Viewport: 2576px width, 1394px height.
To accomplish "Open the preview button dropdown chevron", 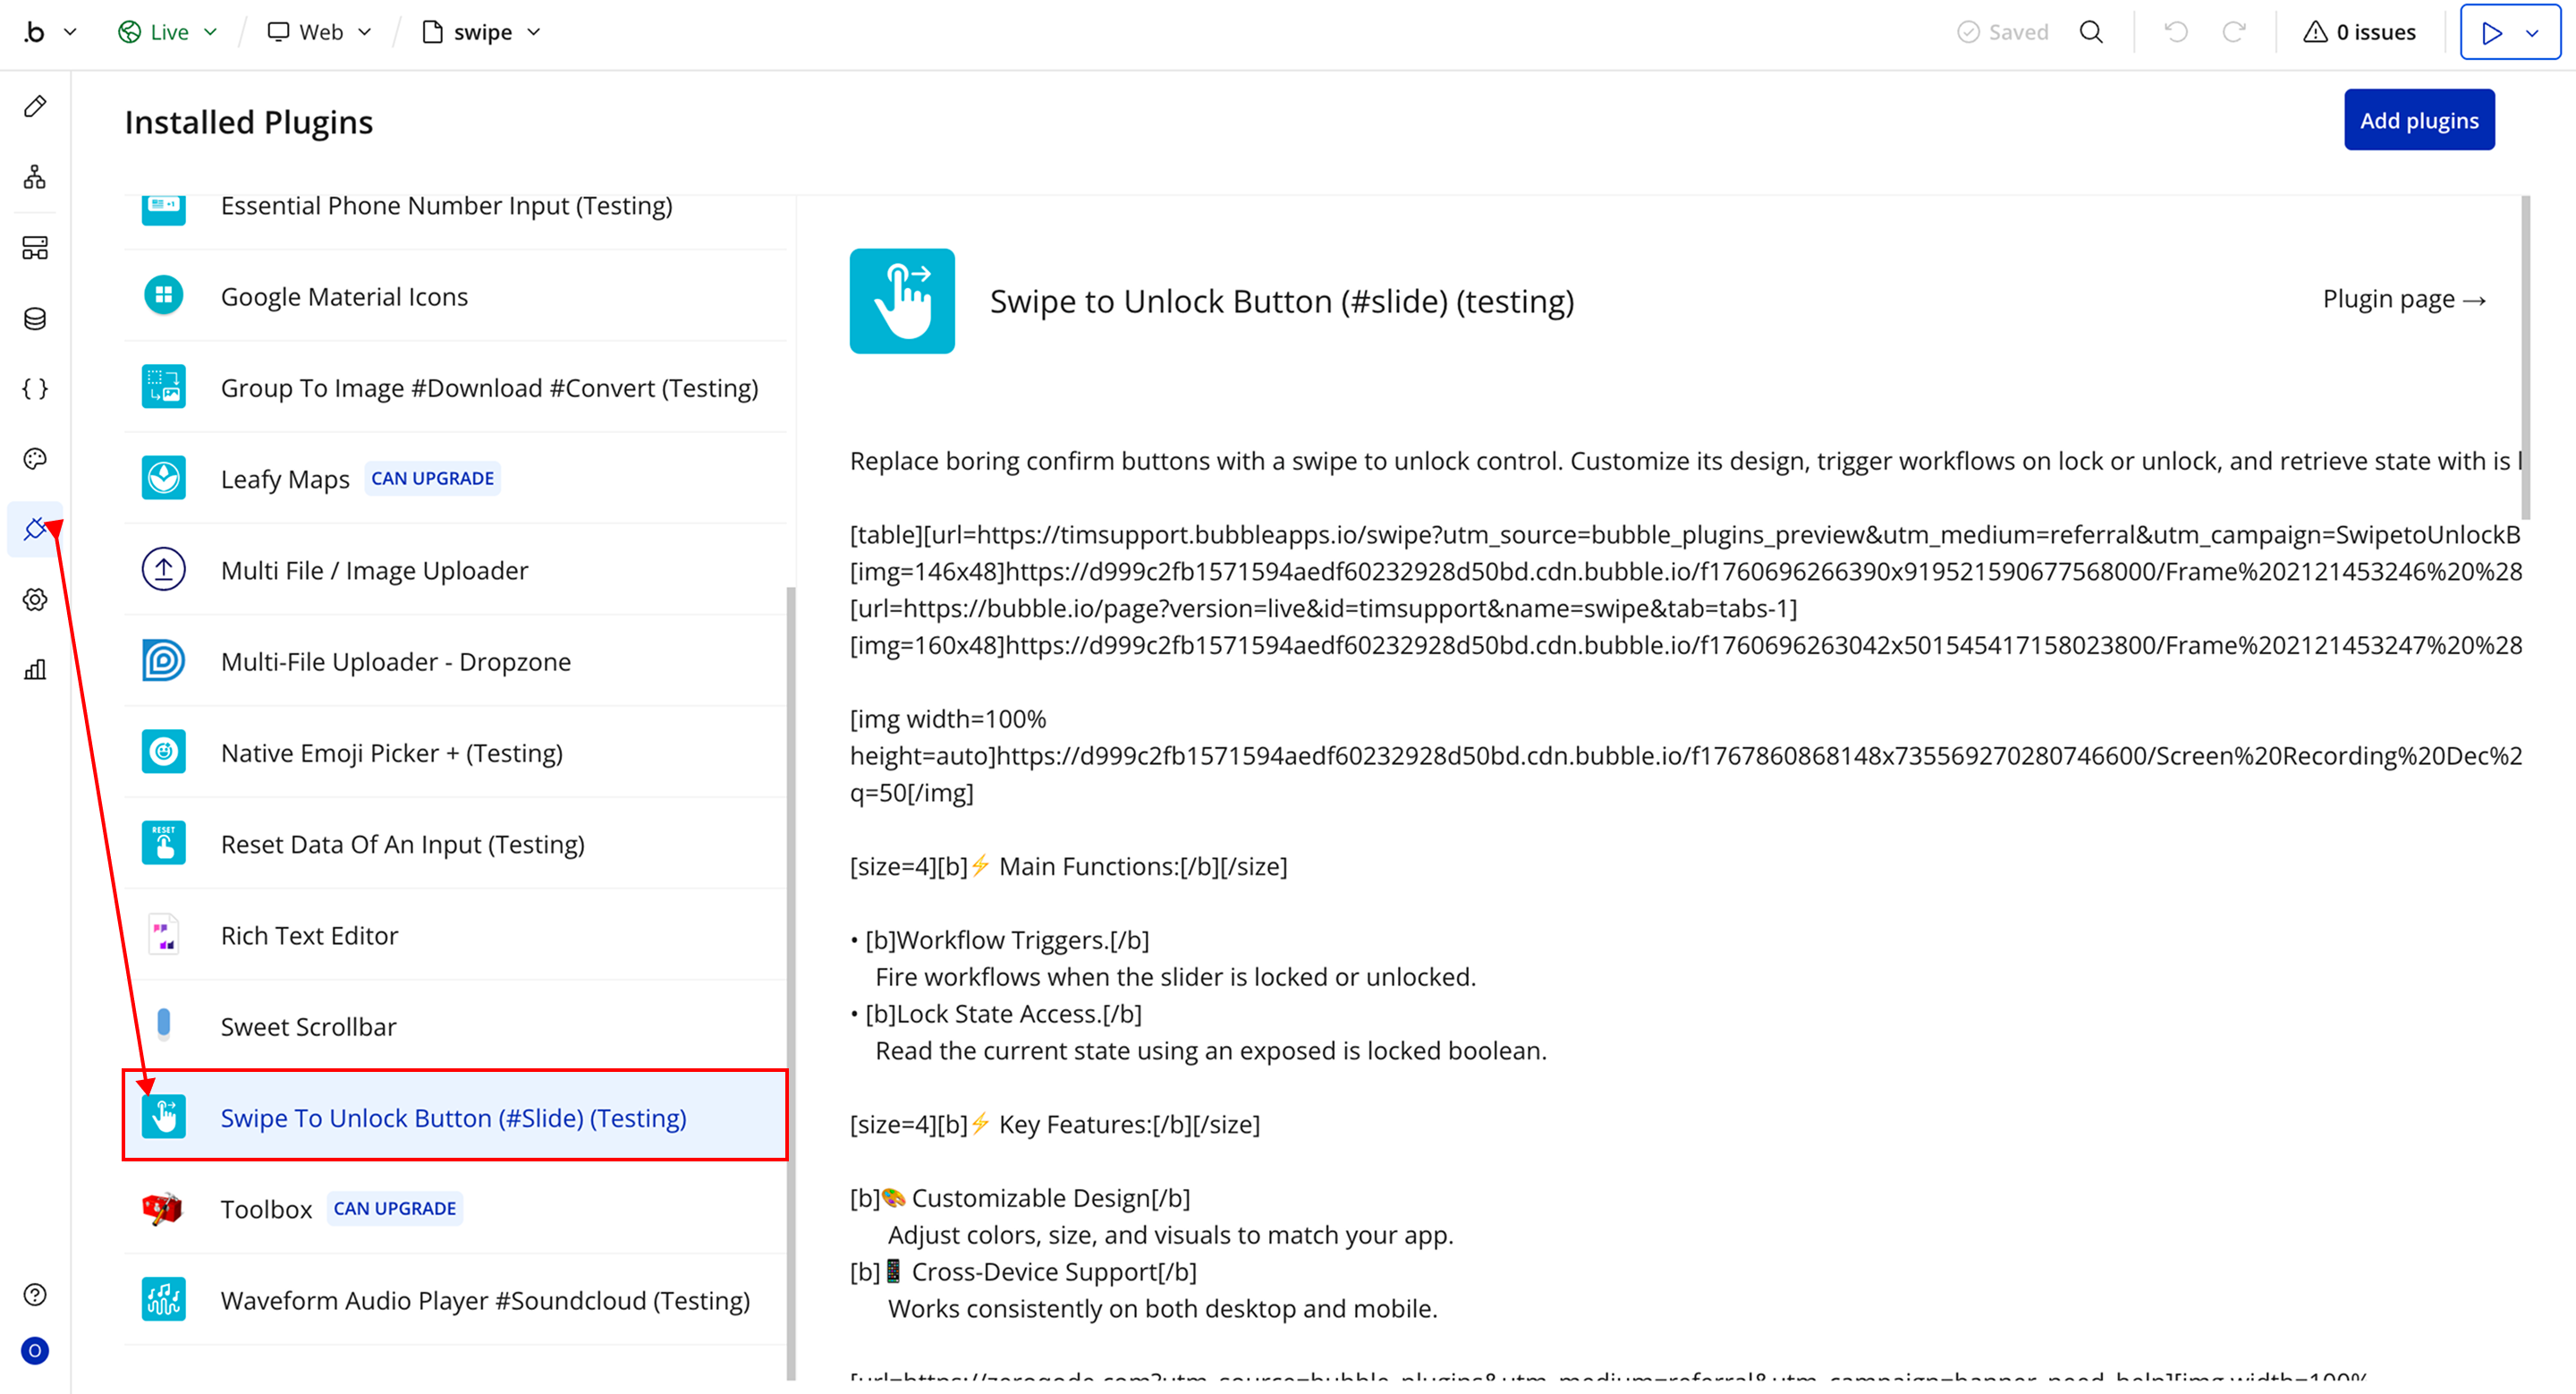I will click(2532, 33).
